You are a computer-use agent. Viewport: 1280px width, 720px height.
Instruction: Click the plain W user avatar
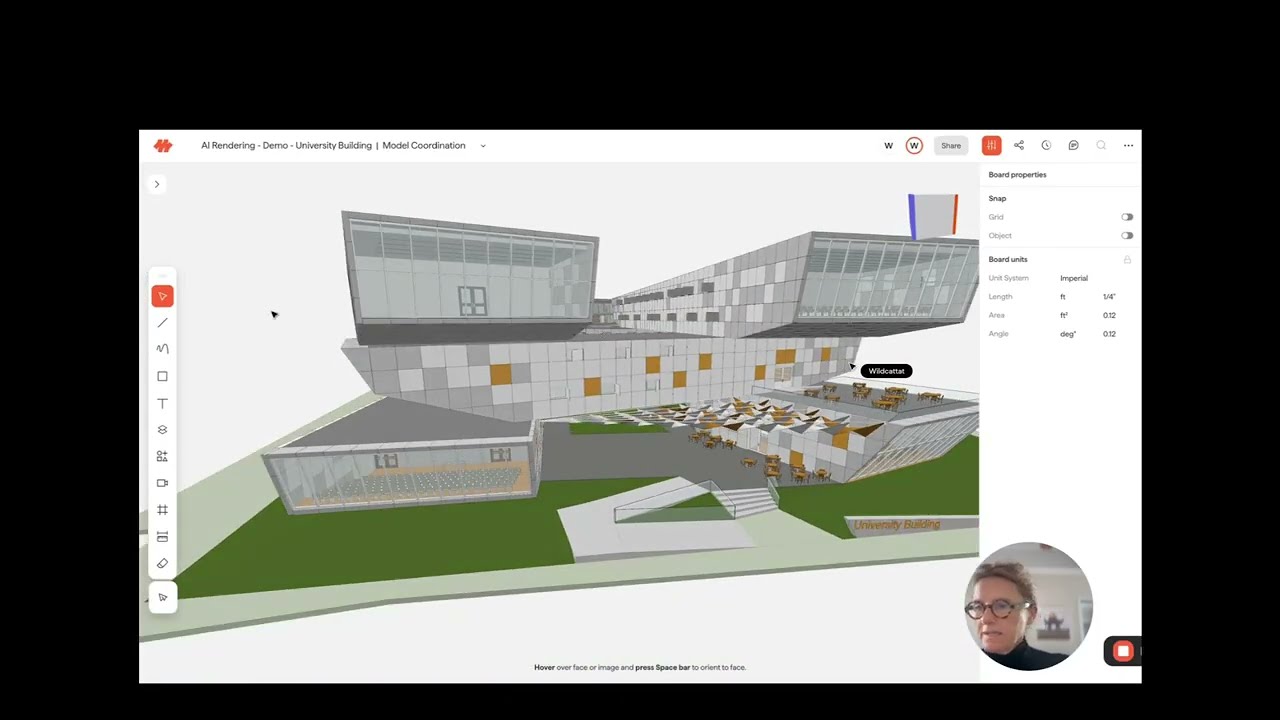[x=888, y=146]
